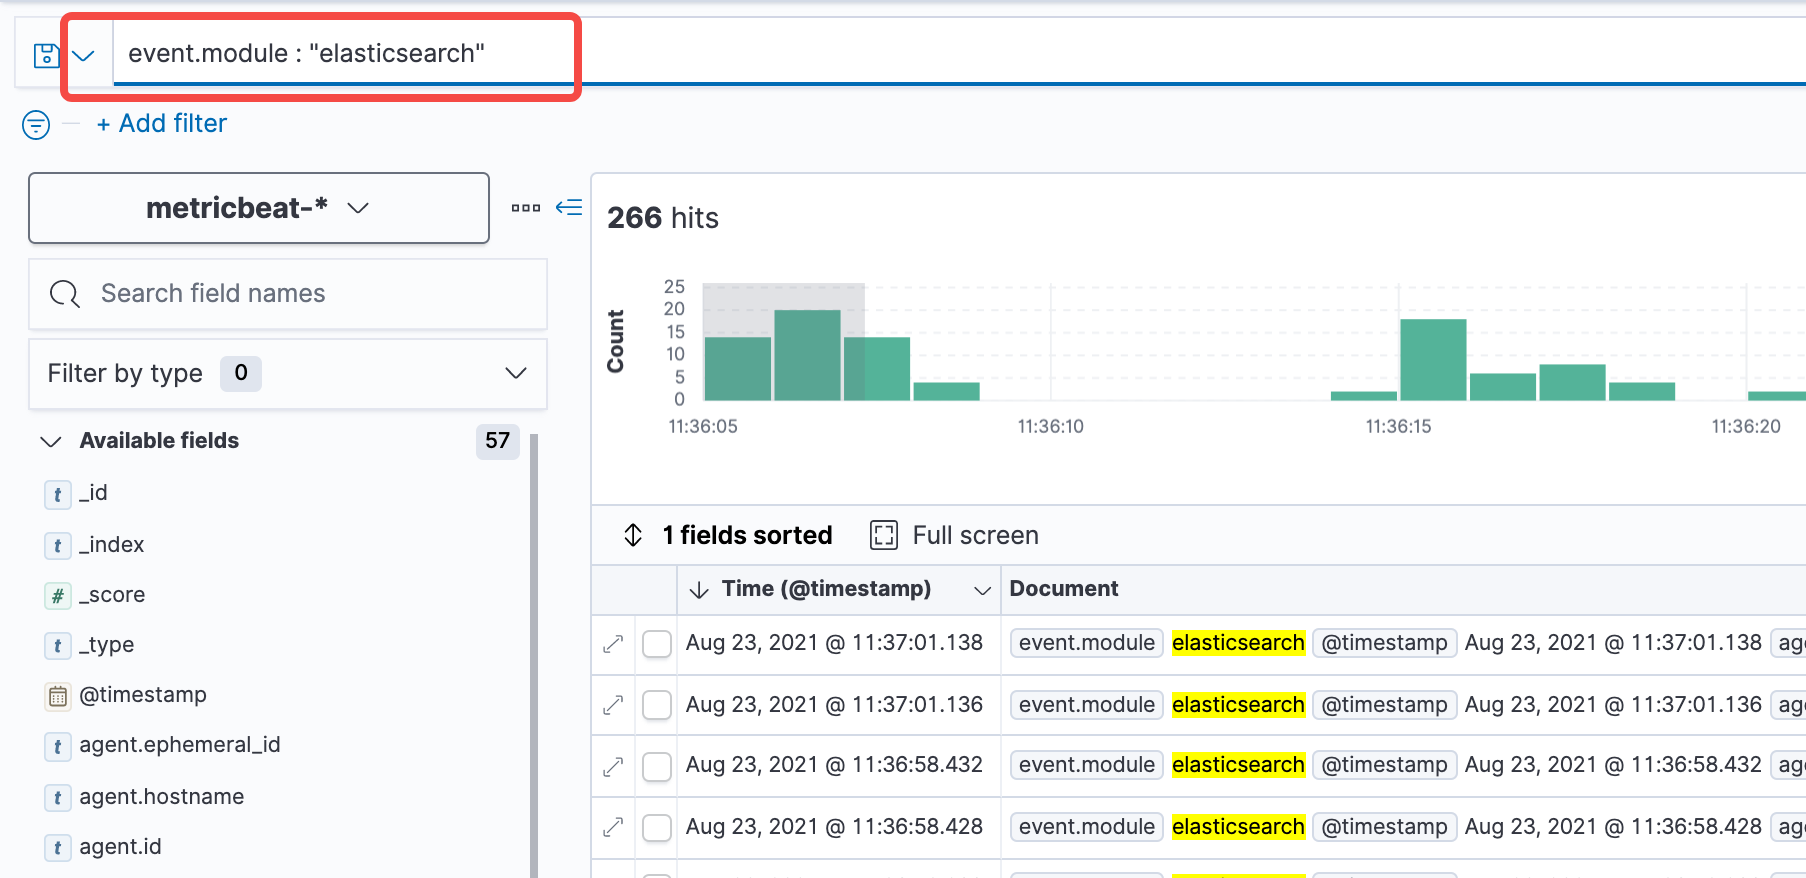The width and height of the screenshot is (1806, 878).
Task: Click Time cell Aug 23, 2021 @ 11:37:01.138
Action: [x=834, y=643]
